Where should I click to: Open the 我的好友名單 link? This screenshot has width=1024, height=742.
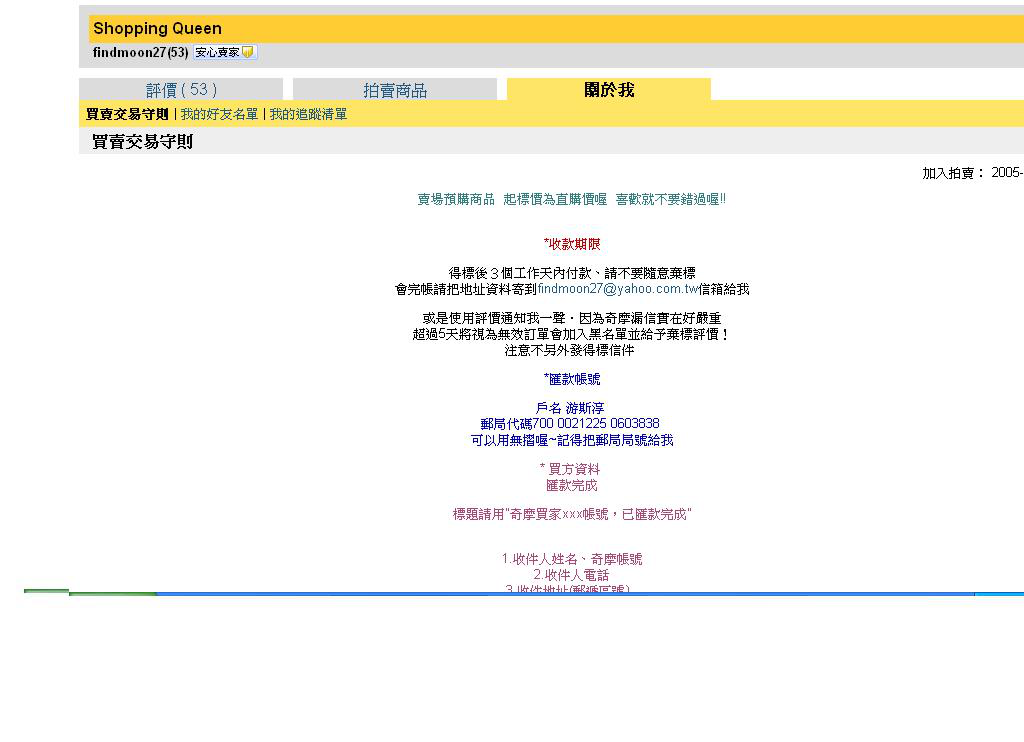[219, 114]
